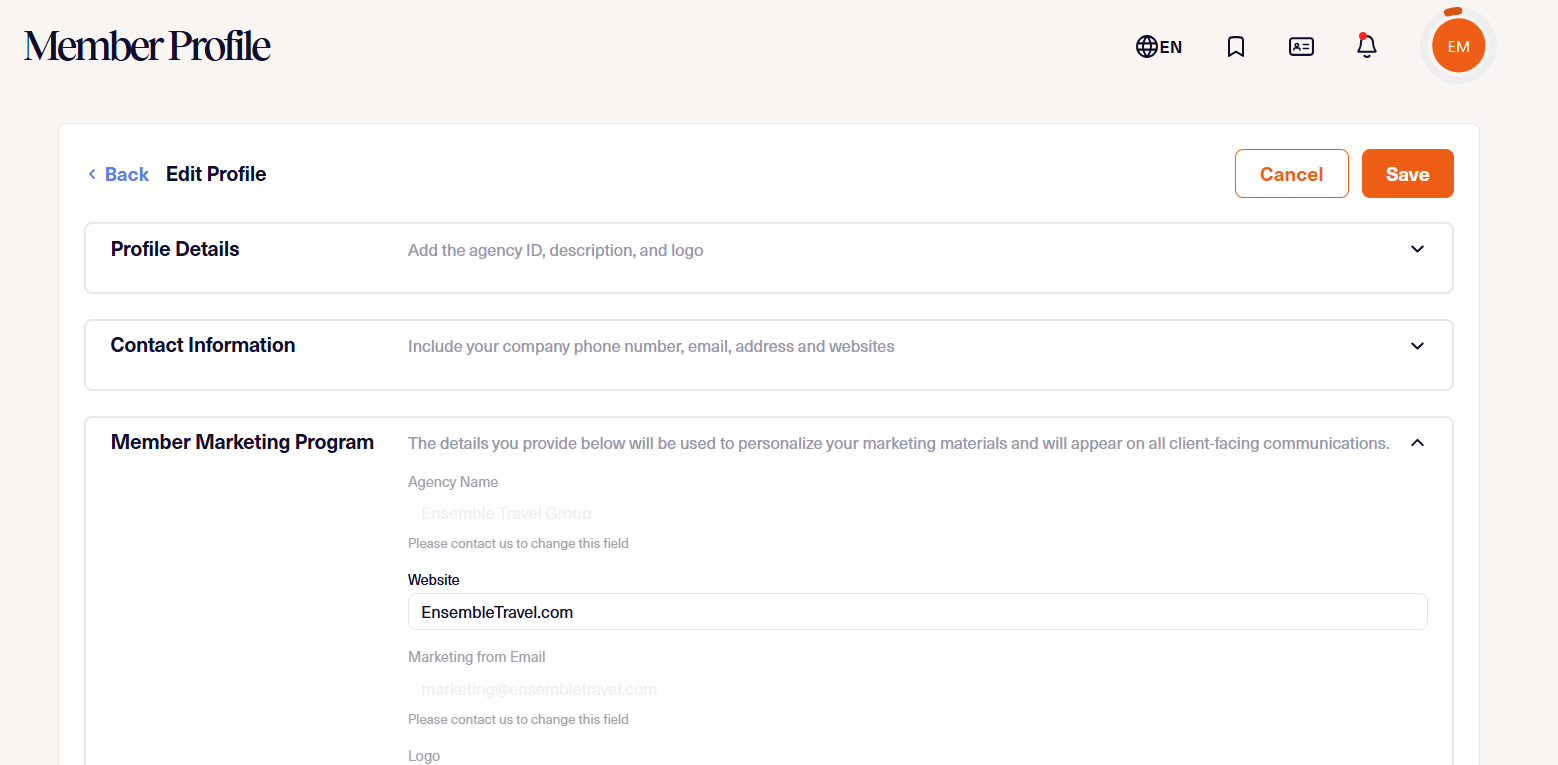Image resolution: width=1558 pixels, height=765 pixels.
Task: Open the ID card icon
Action: (x=1301, y=47)
